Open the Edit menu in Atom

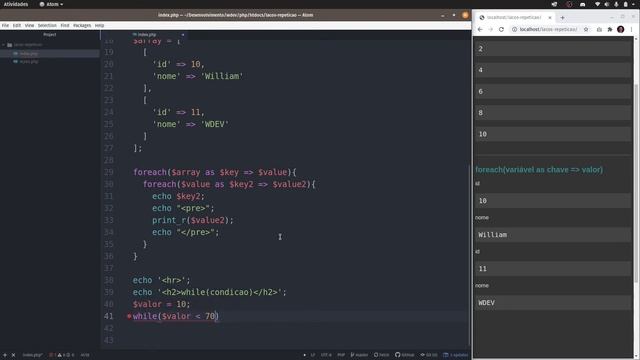point(17,25)
